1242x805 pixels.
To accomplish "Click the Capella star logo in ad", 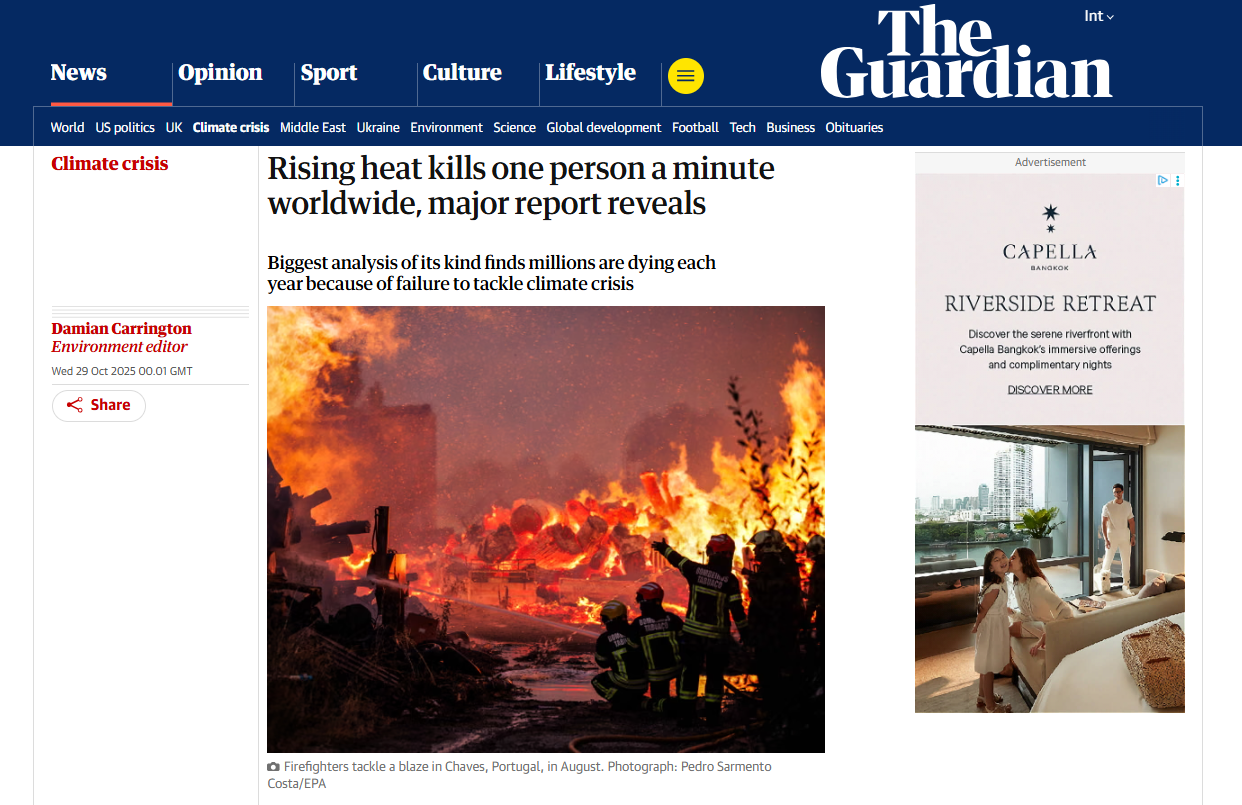I will click(x=1050, y=218).
